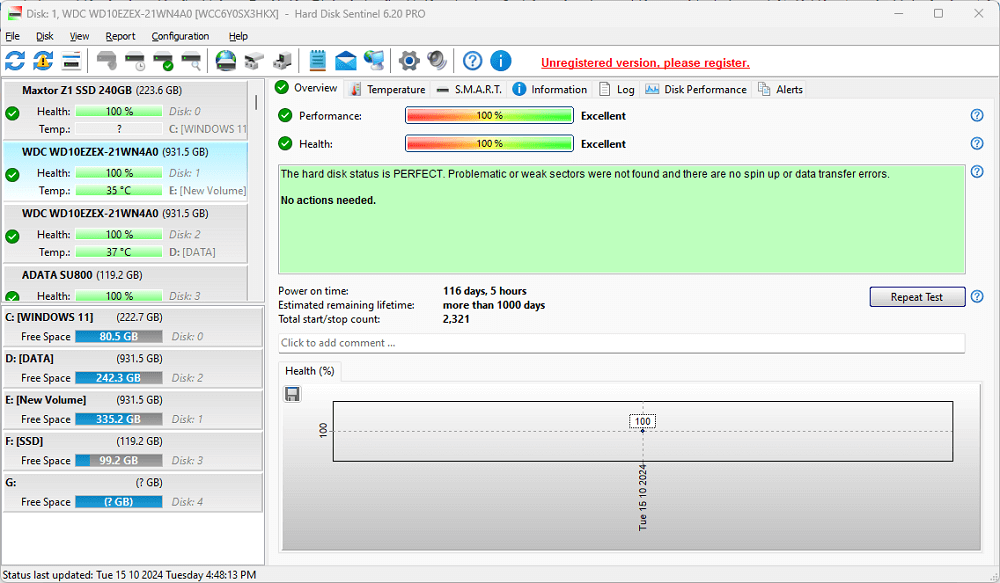Click the toolbar blue info icon
Image resolution: width=1000 pixels, height=583 pixels.
point(501,61)
